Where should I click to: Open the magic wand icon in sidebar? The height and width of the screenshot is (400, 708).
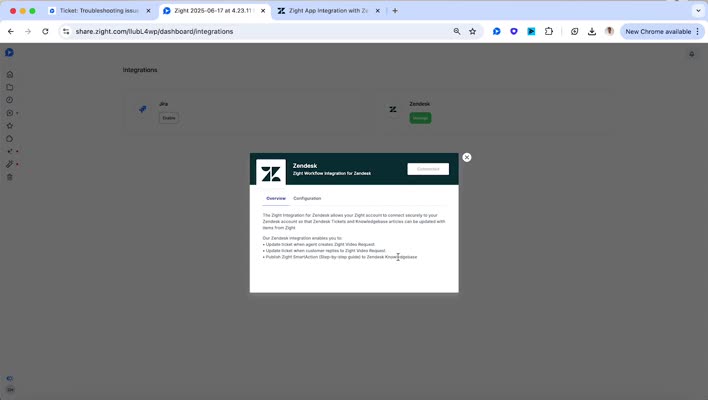coord(9,164)
